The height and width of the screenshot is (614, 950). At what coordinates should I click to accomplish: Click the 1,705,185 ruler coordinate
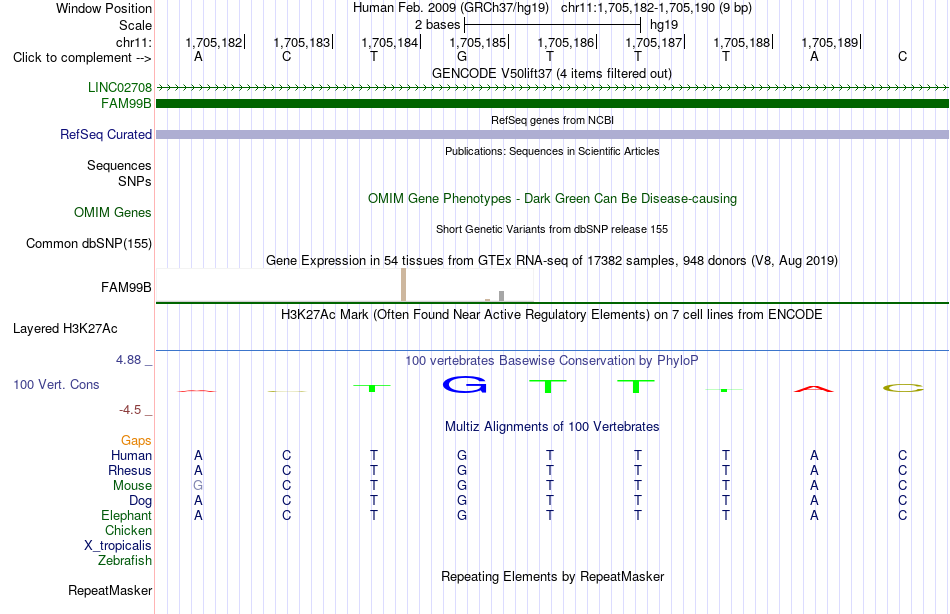click(477, 42)
